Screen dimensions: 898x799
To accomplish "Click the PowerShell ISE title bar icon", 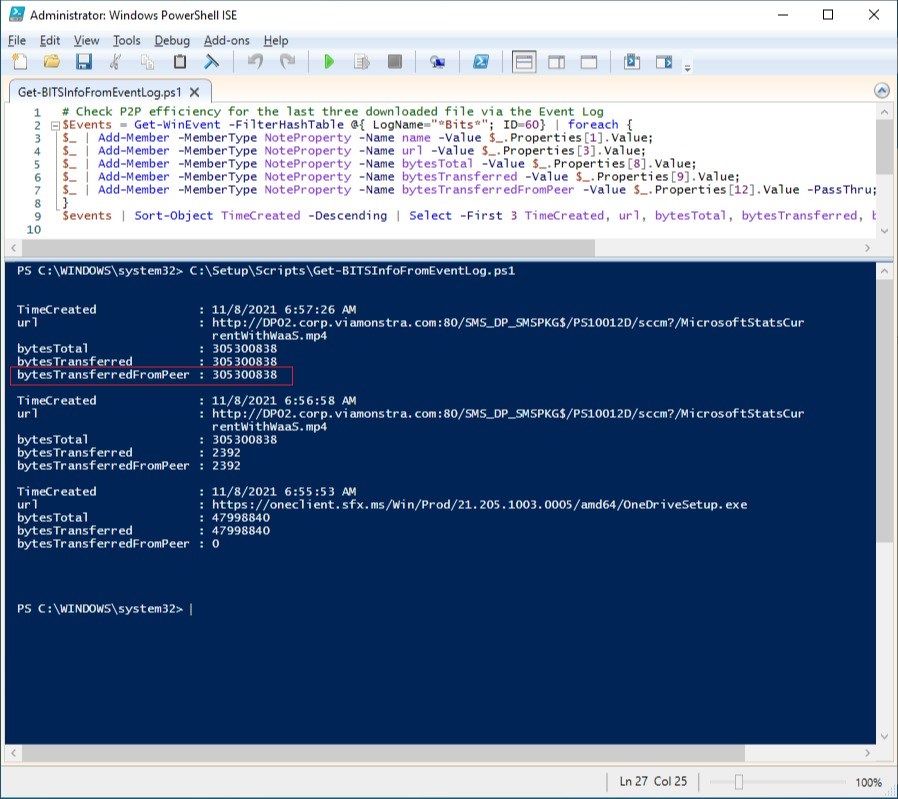I will tap(17, 14).
